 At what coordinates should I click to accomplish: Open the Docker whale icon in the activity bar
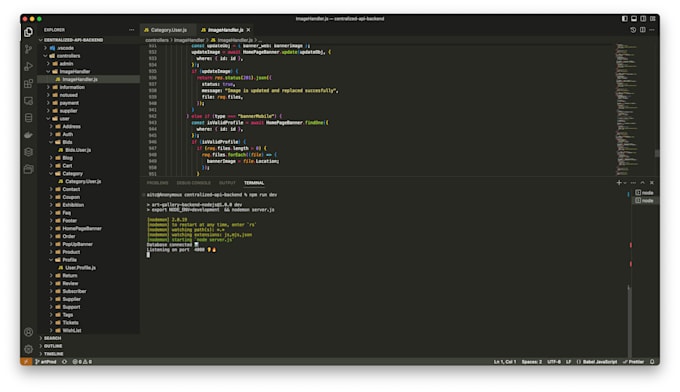coord(29,135)
